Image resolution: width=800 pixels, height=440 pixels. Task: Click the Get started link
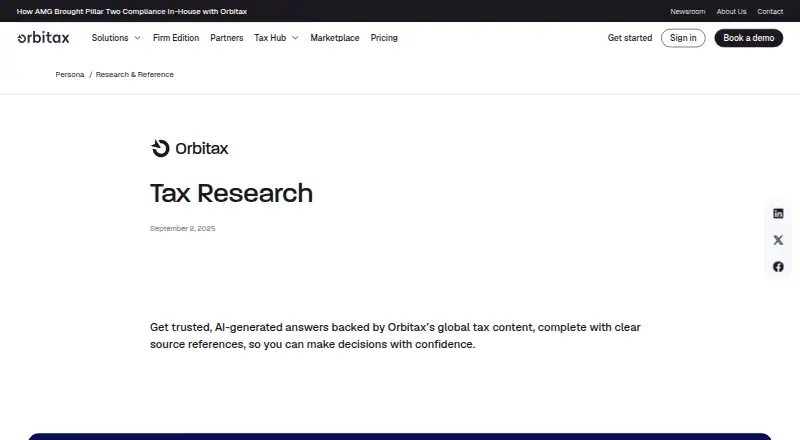pyautogui.click(x=630, y=38)
